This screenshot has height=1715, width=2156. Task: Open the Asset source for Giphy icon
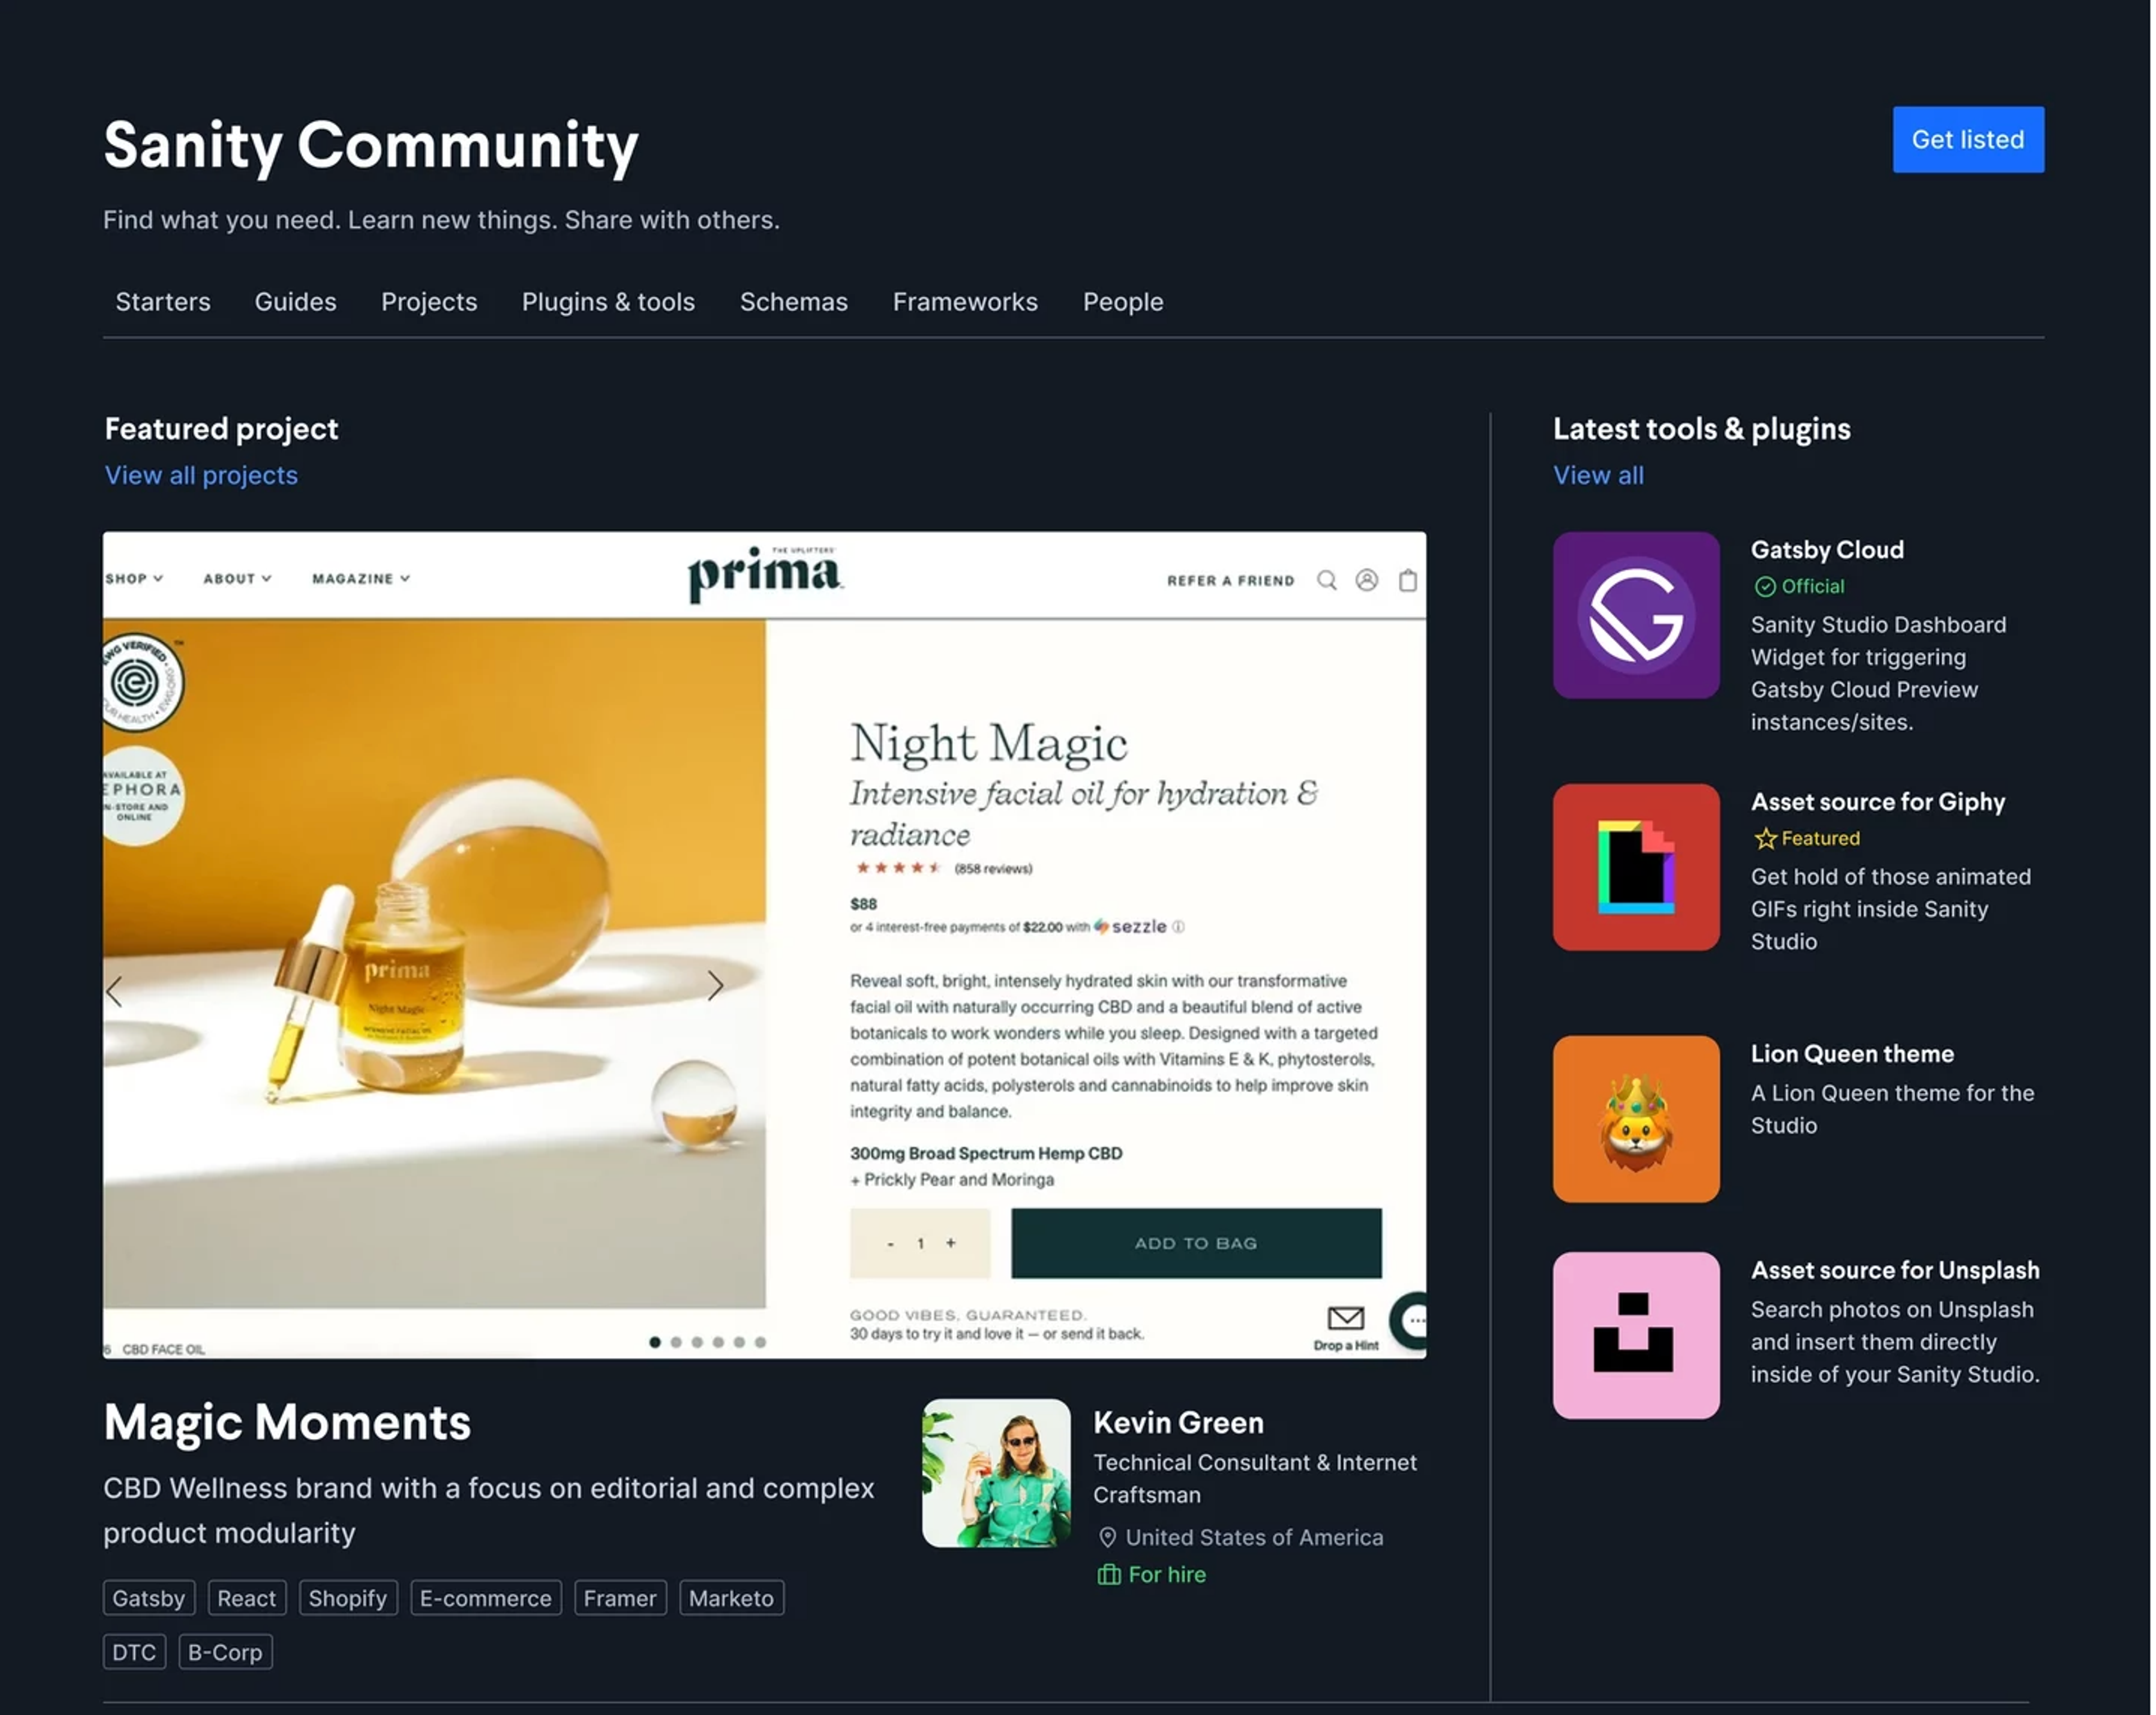(x=1636, y=867)
